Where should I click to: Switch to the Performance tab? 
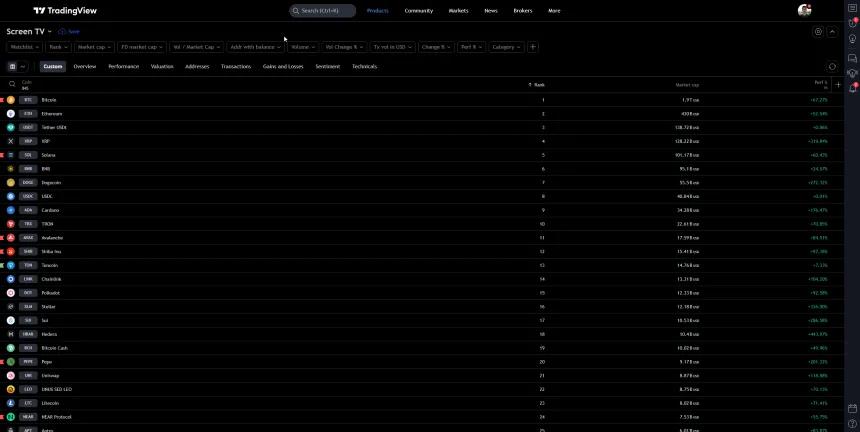[x=123, y=66]
